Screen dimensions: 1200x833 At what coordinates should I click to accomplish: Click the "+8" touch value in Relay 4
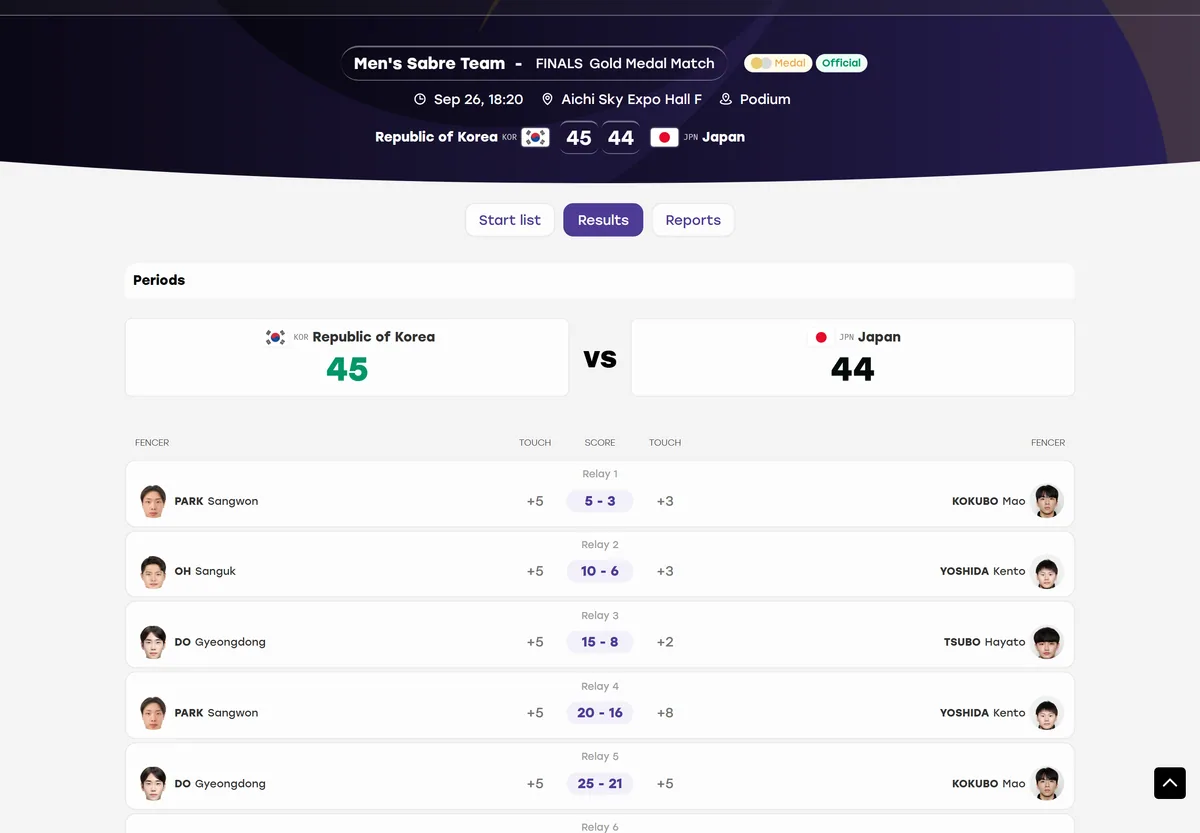[x=665, y=713]
